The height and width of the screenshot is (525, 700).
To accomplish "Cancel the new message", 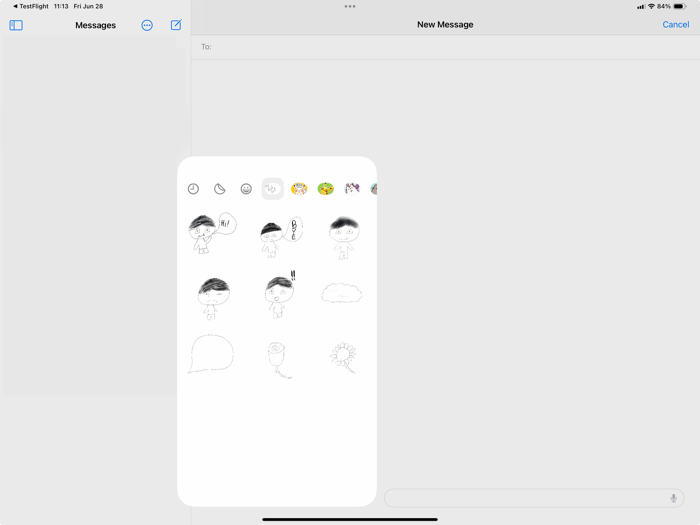I will click(675, 25).
